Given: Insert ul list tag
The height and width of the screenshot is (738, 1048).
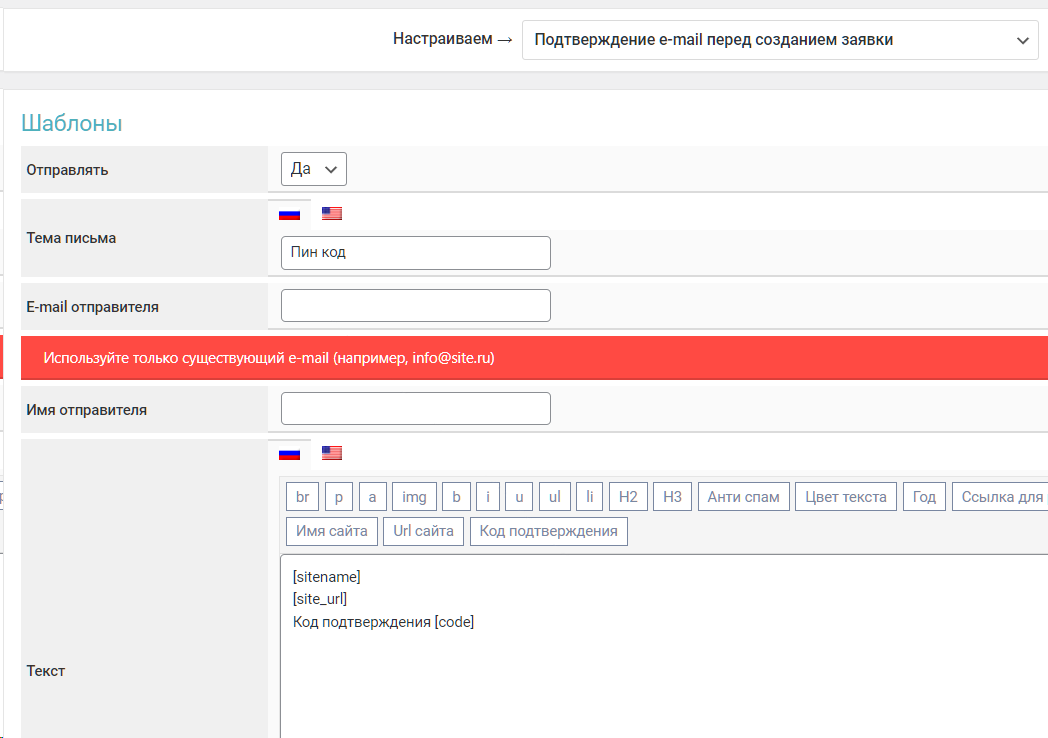Looking at the screenshot, I should coord(554,497).
